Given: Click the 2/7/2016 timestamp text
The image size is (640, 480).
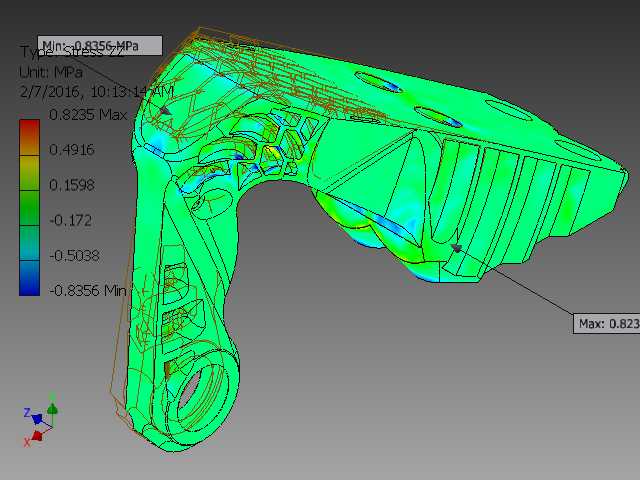Looking at the screenshot, I should click(x=97, y=91).
